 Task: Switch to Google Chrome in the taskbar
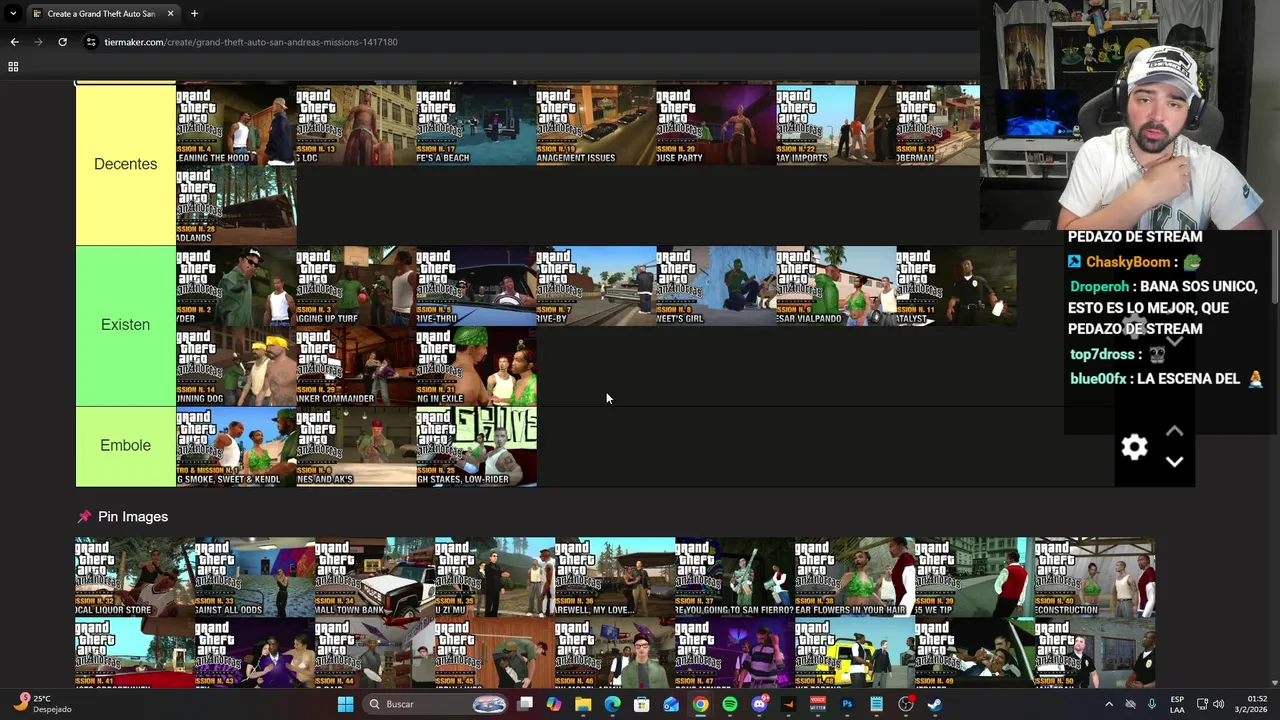coord(700,704)
